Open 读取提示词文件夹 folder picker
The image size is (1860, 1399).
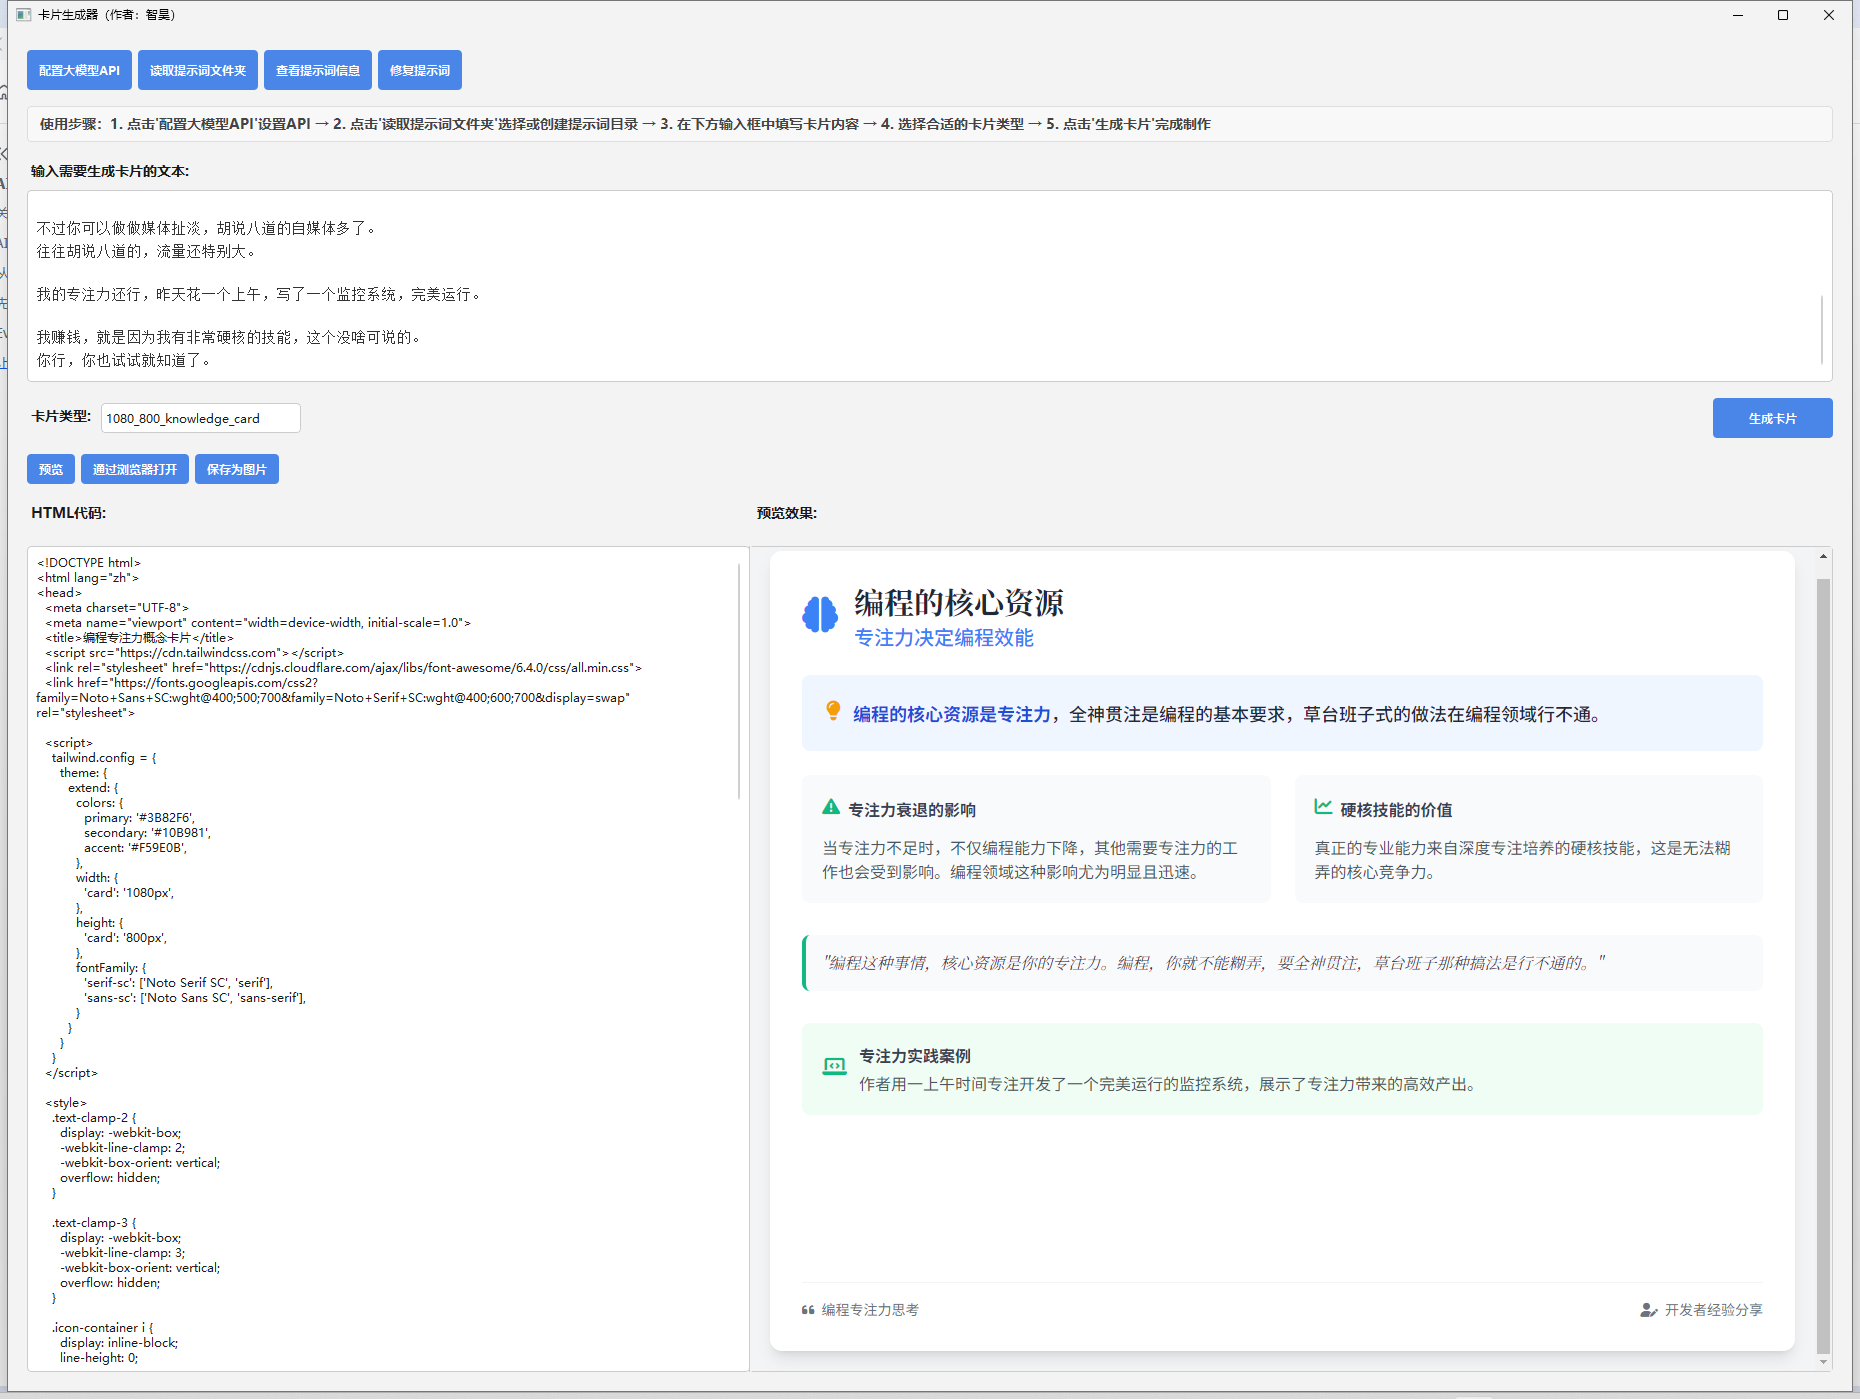[x=198, y=70]
